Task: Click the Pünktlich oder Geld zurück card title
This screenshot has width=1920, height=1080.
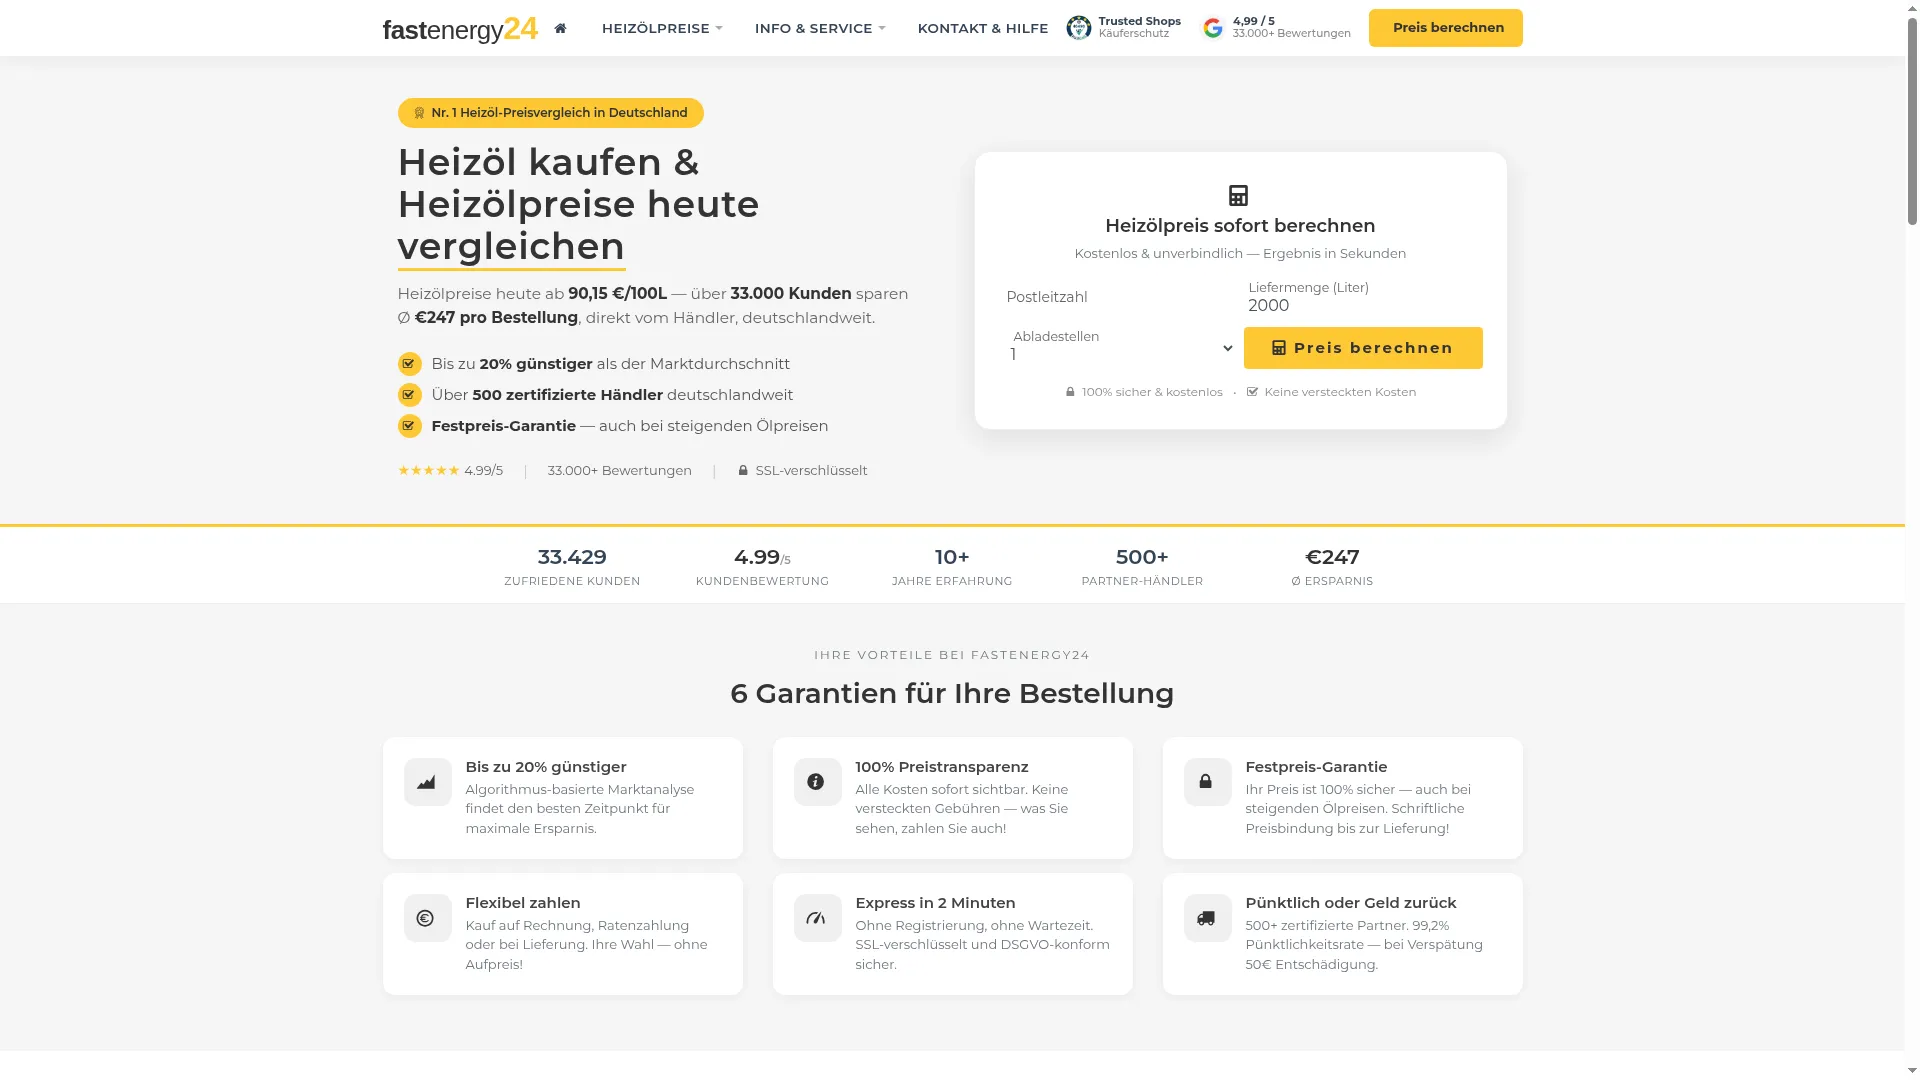Action: click(1350, 903)
